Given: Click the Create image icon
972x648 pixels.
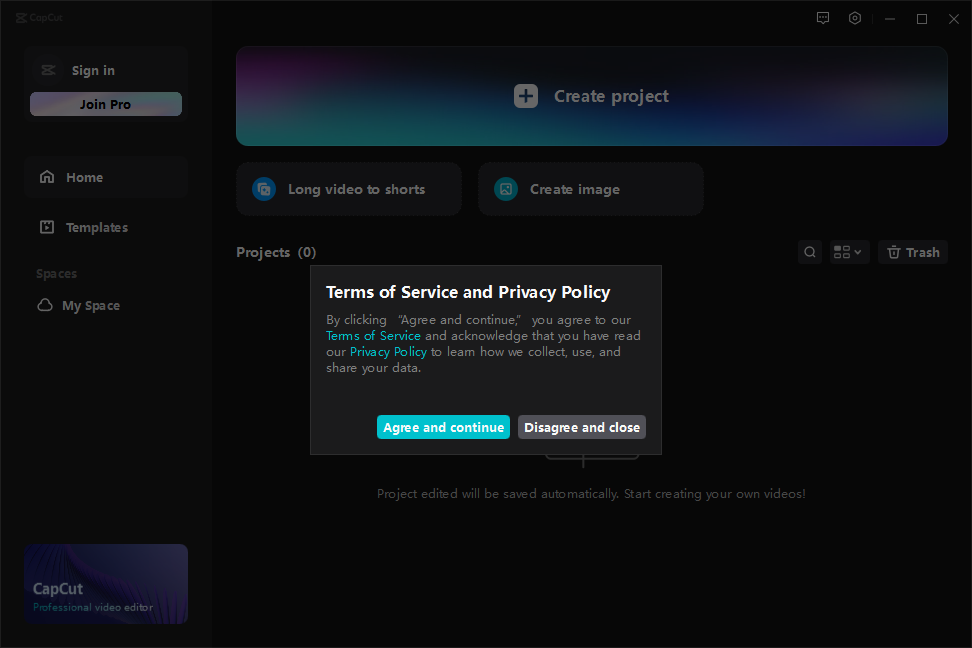Looking at the screenshot, I should pos(506,189).
